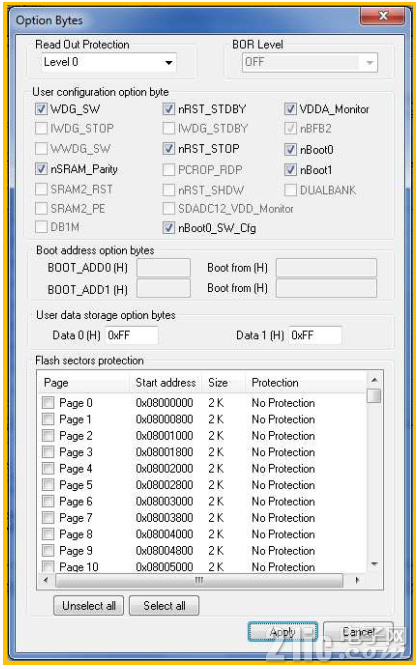Toggle the nRST_STDBY checkbox
419x669 pixels.
(x=169, y=109)
